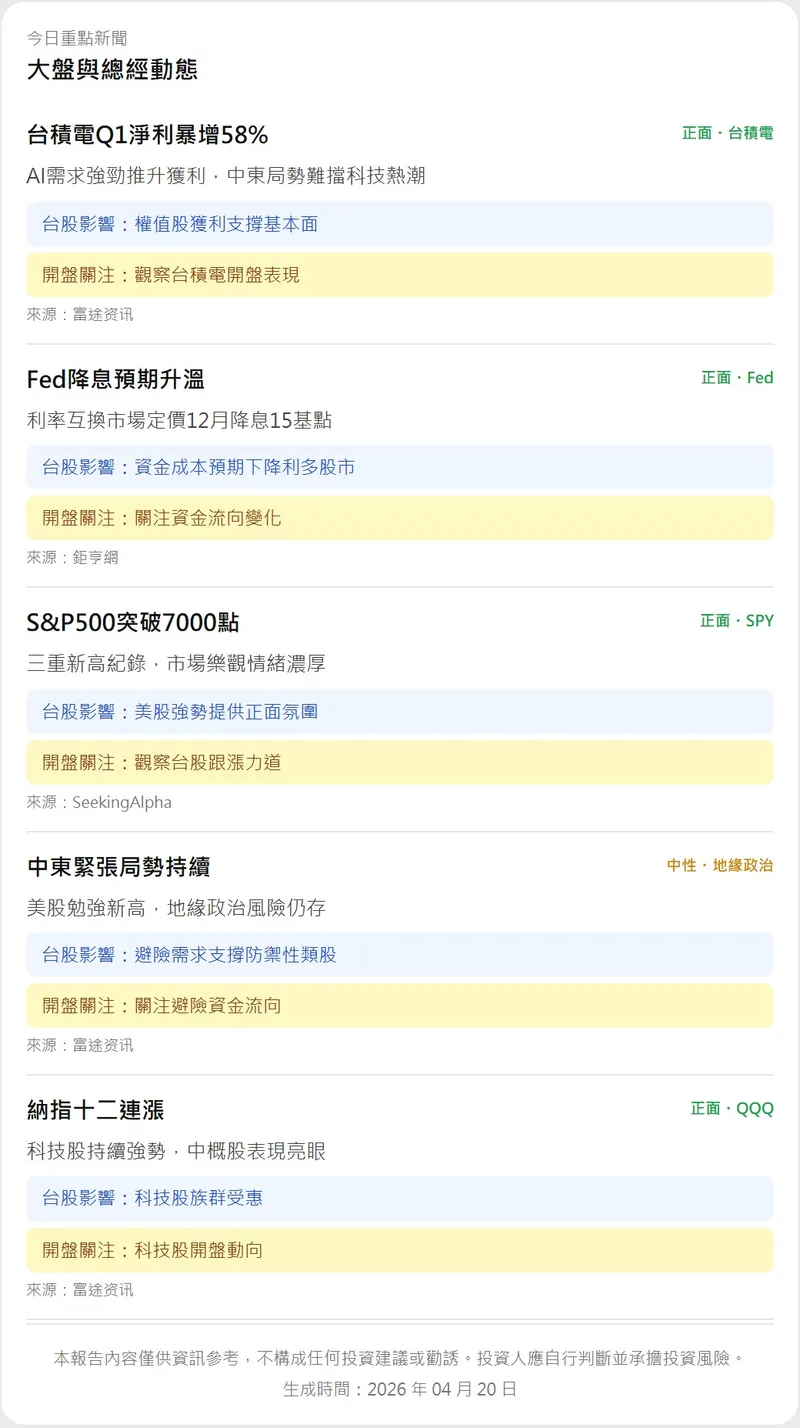Screen dimensions: 800x1428
Task: Select the 正面 · Fed tag
Action: tap(737, 378)
